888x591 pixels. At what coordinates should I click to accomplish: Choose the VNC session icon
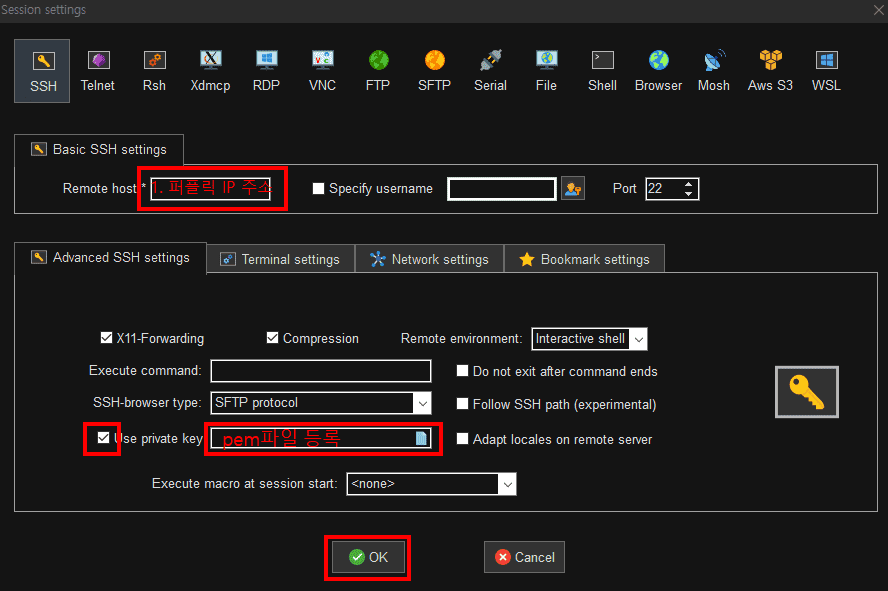[322, 71]
